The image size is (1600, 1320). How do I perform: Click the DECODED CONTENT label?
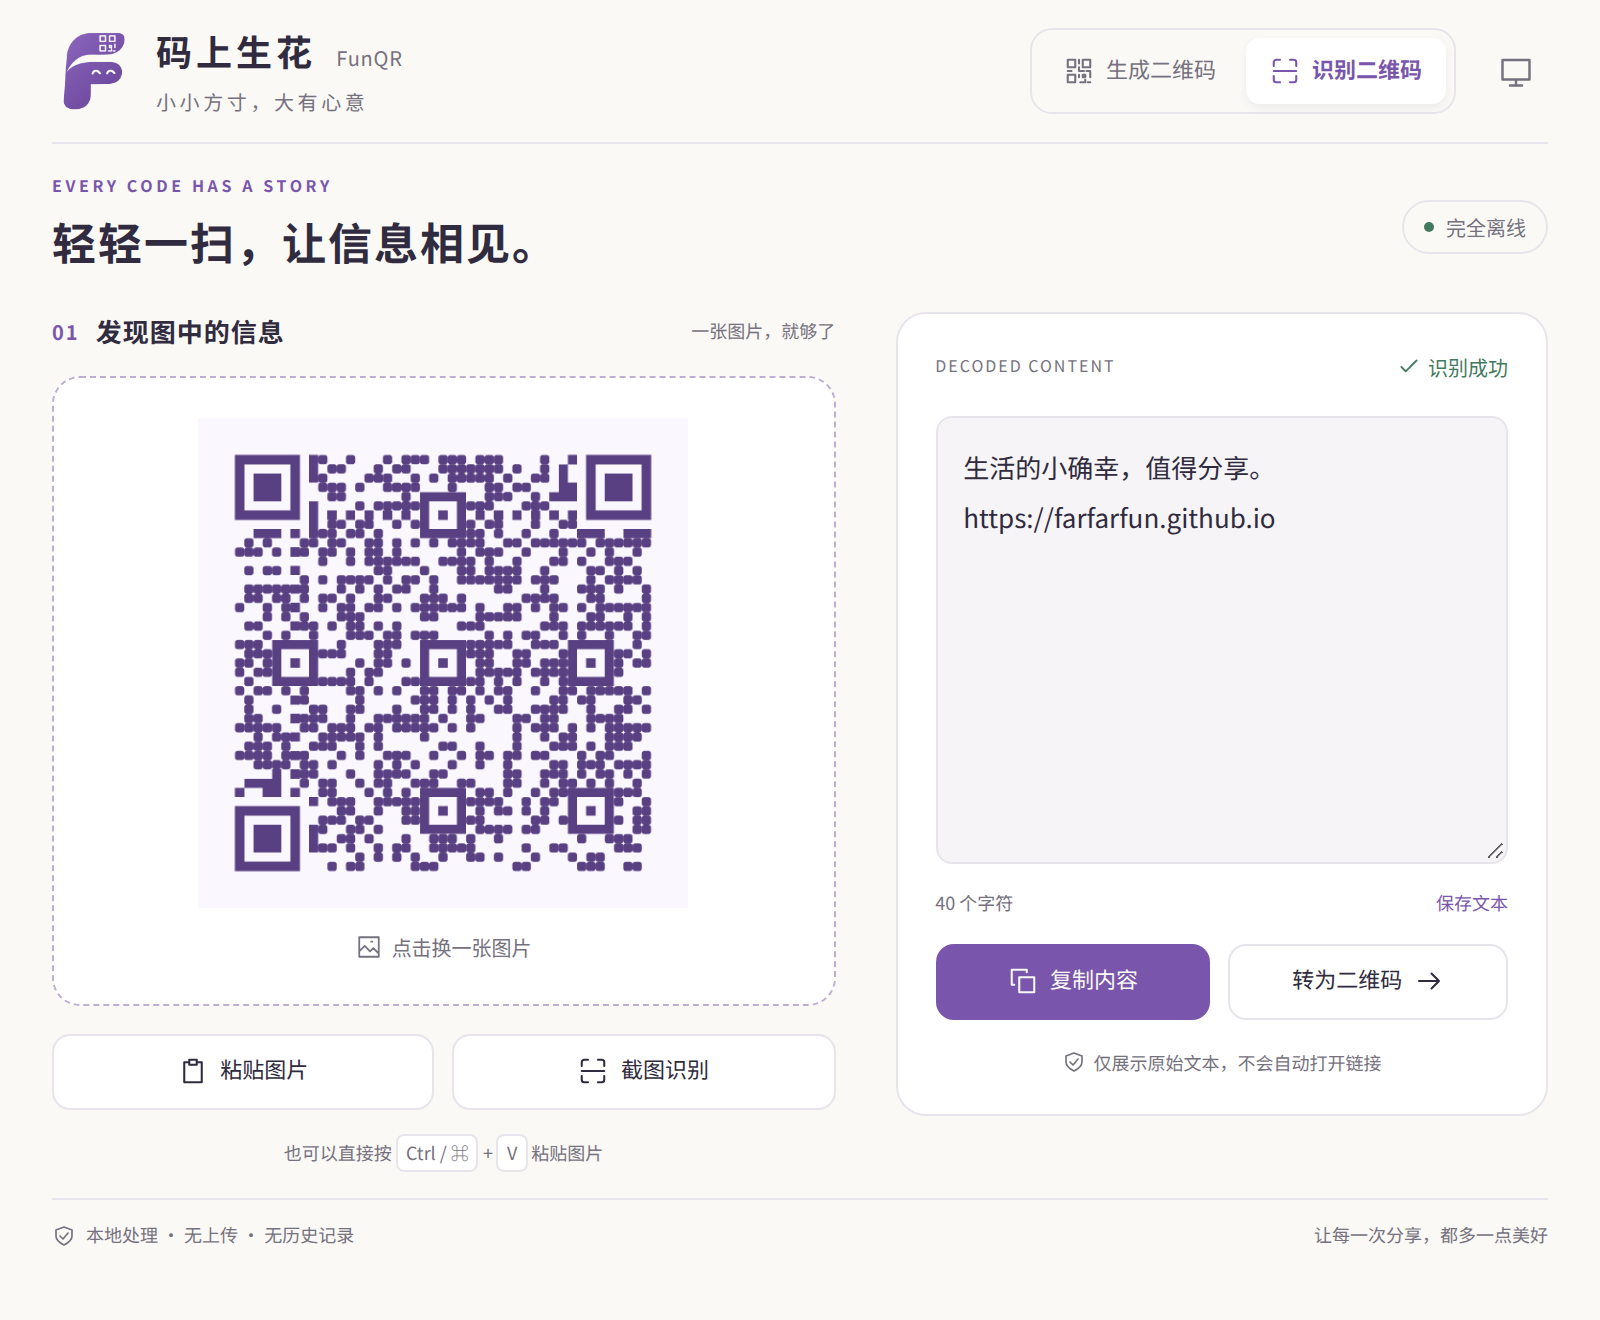coord(1025,367)
